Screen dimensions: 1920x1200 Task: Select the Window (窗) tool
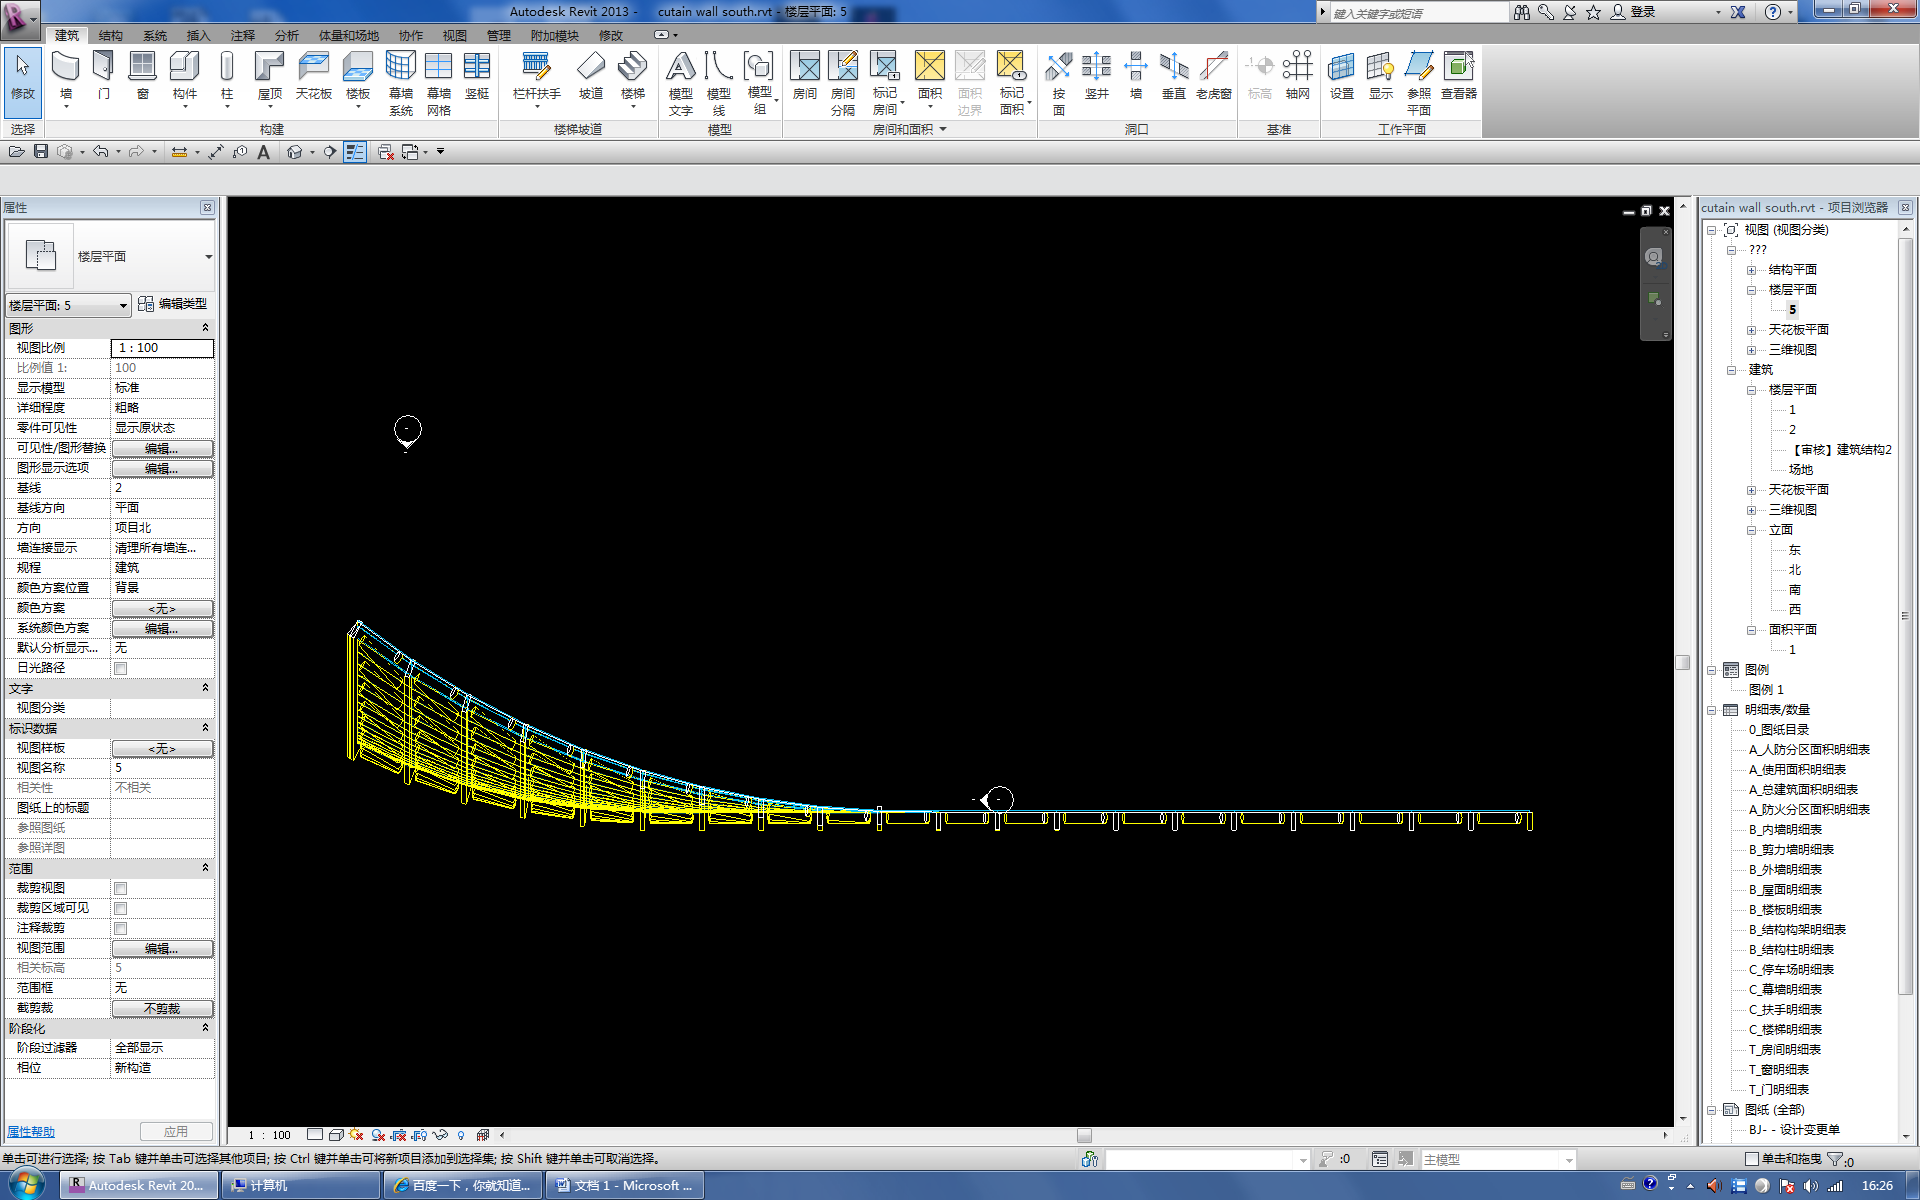coord(143,76)
